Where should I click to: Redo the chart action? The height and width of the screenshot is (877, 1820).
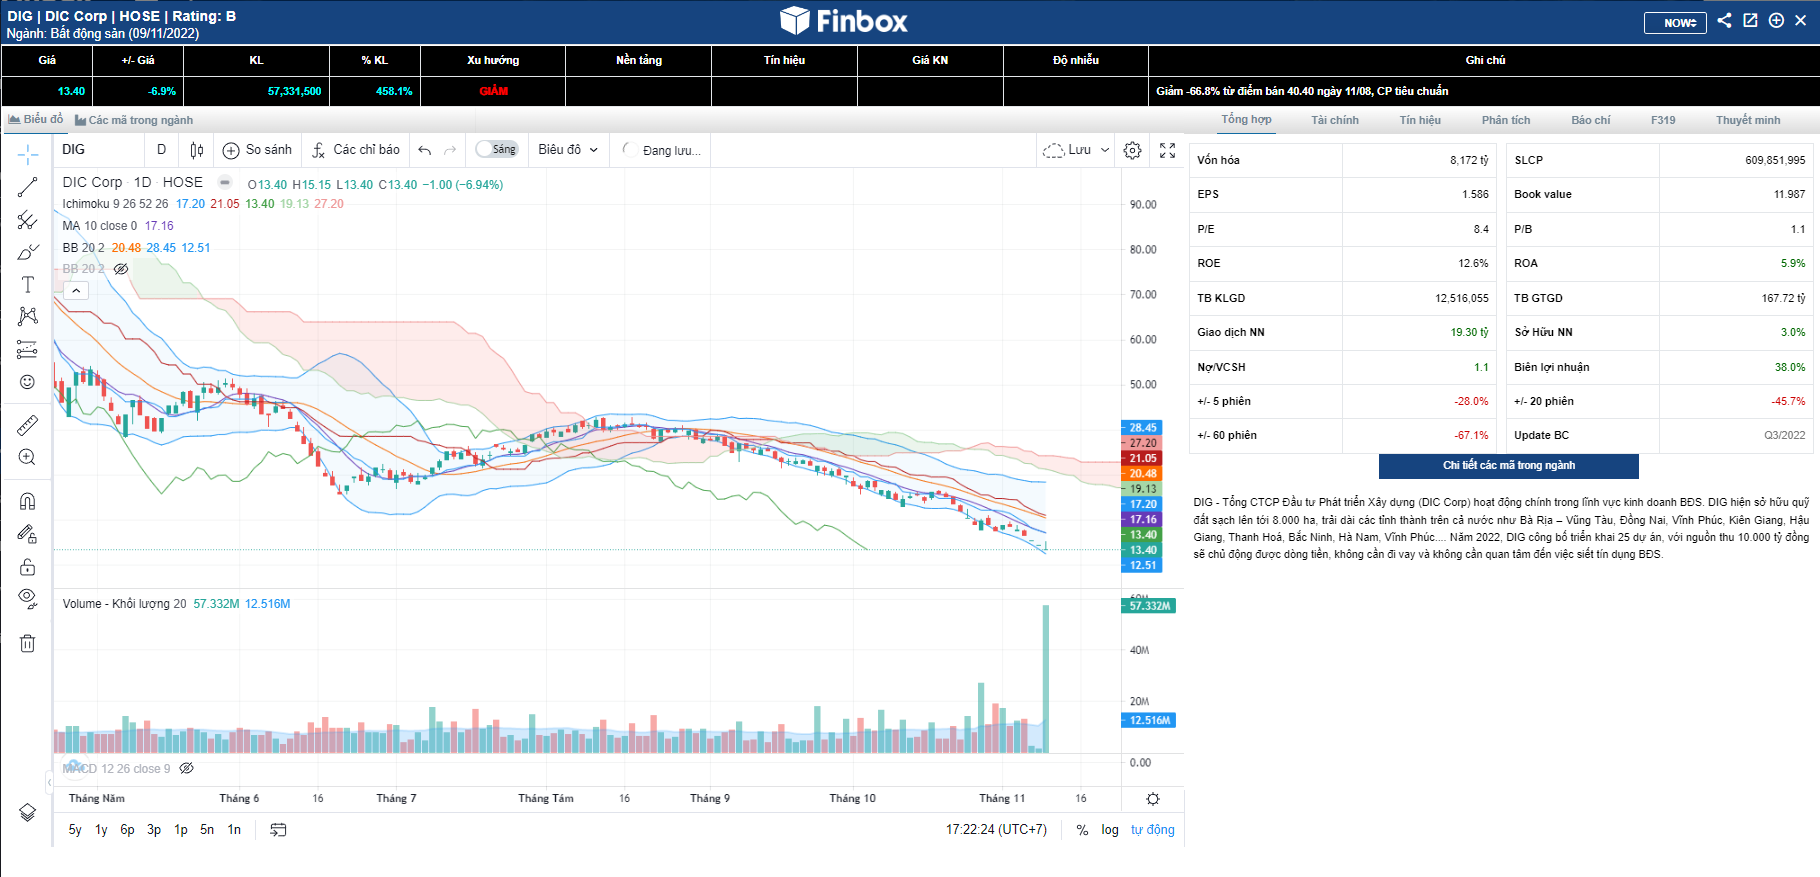[x=450, y=150]
